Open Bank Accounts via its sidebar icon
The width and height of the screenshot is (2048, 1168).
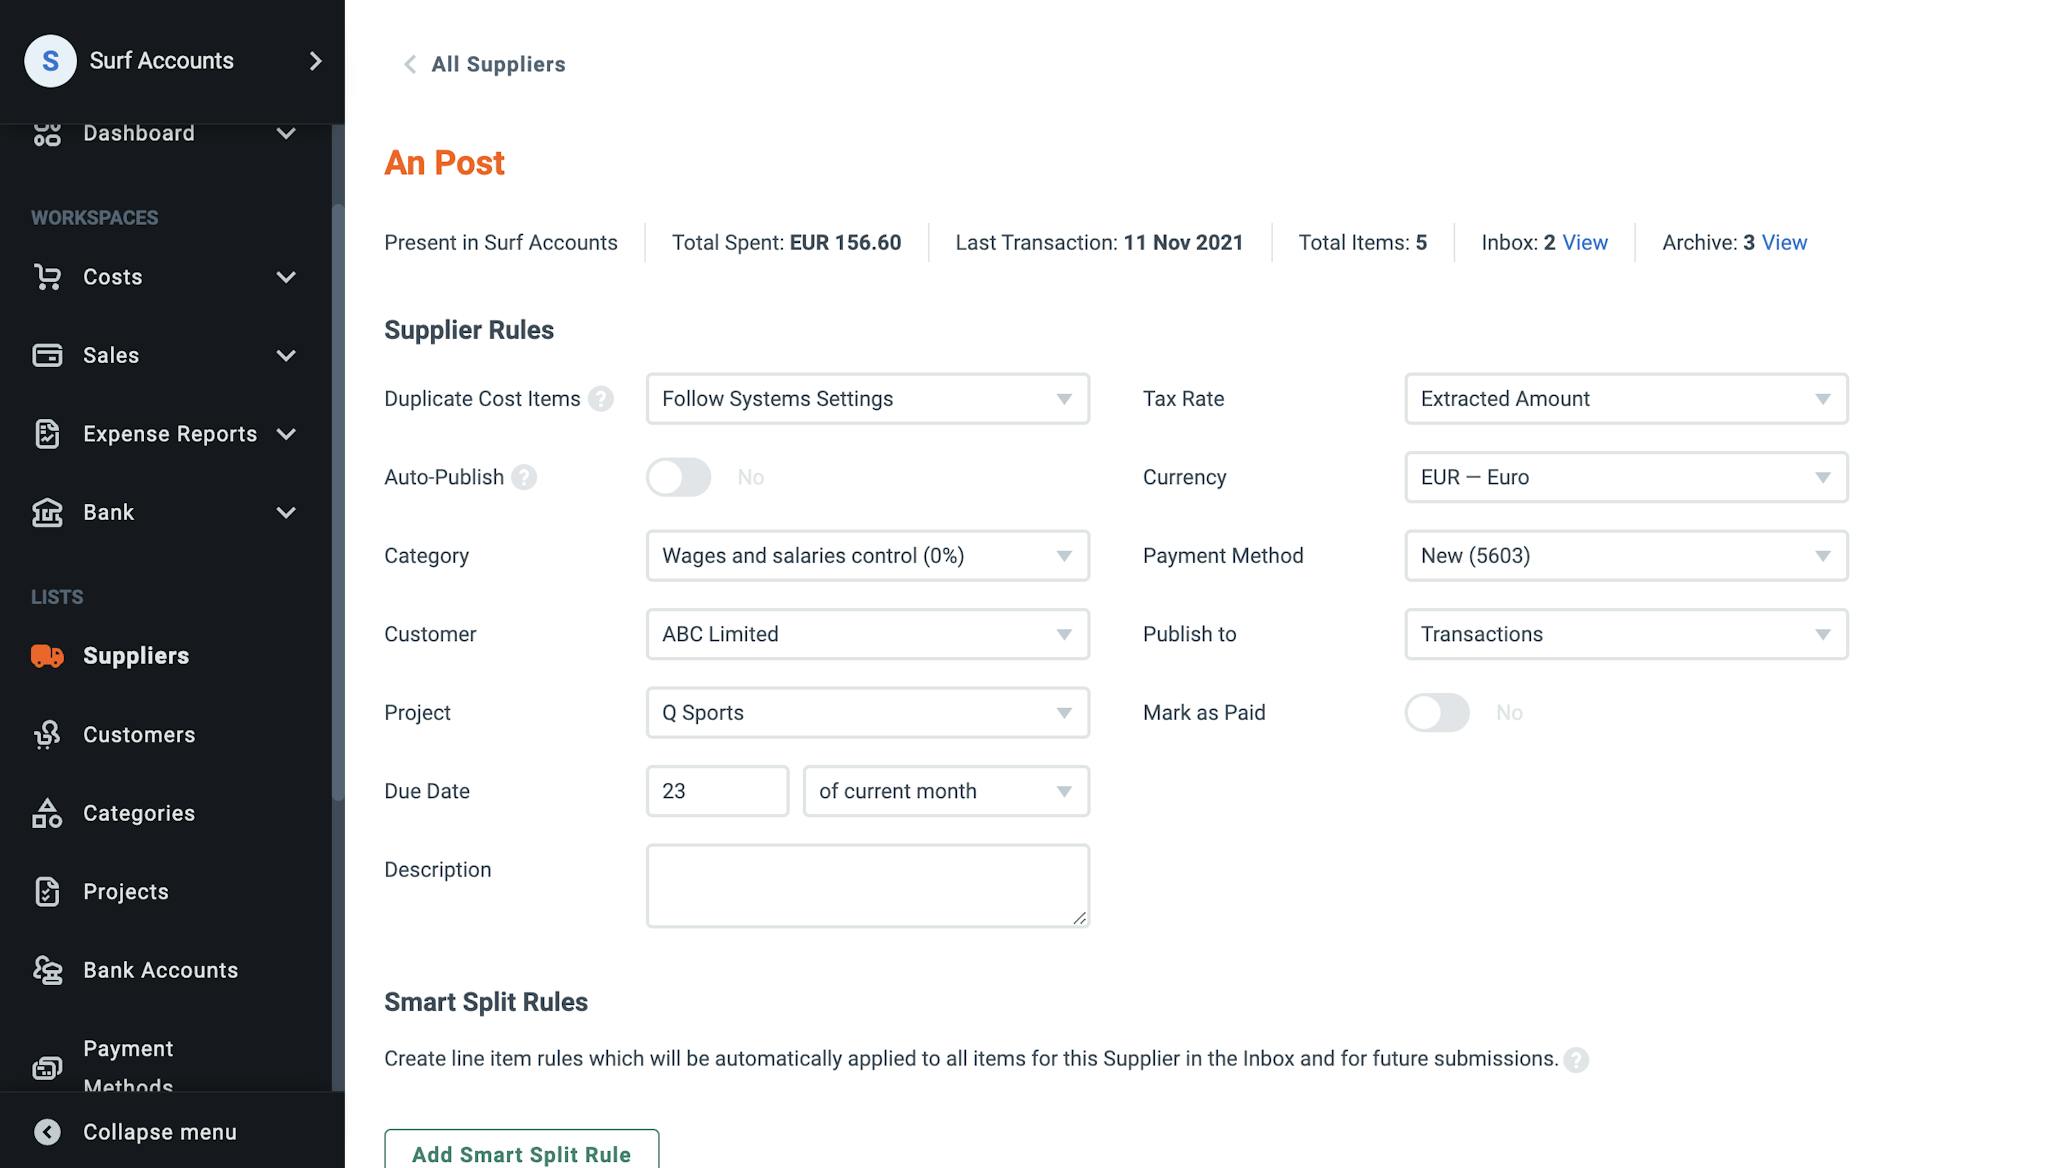click(x=47, y=970)
